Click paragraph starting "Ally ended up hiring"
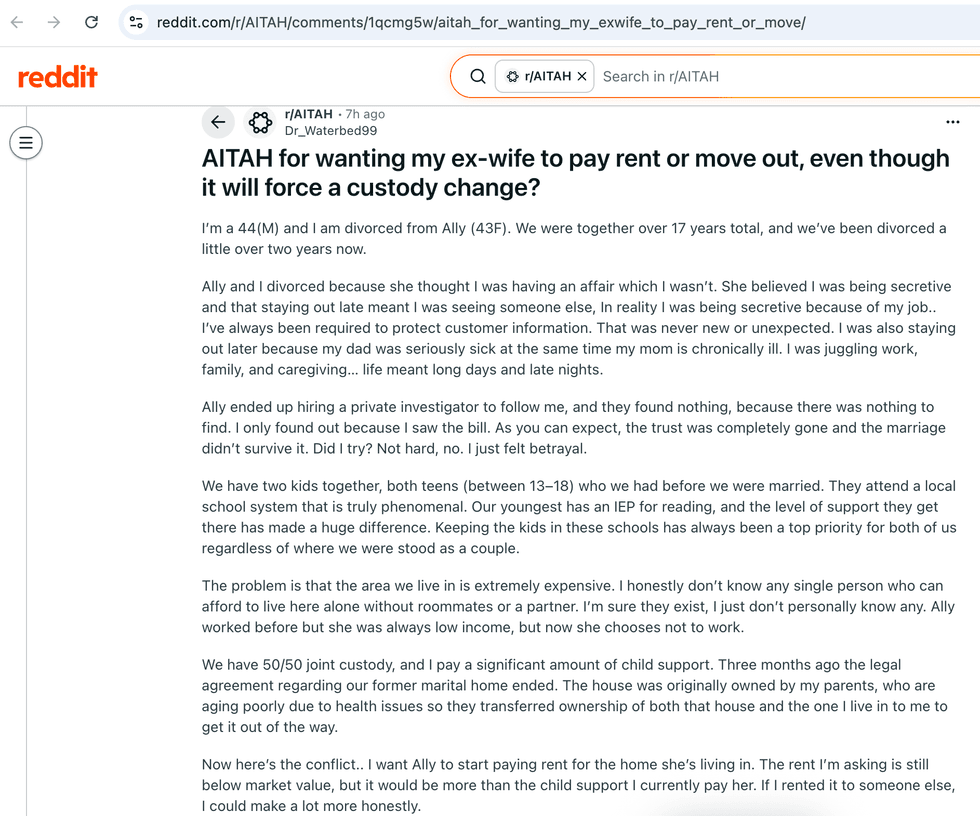980x816 pixels. coord(574,428)
